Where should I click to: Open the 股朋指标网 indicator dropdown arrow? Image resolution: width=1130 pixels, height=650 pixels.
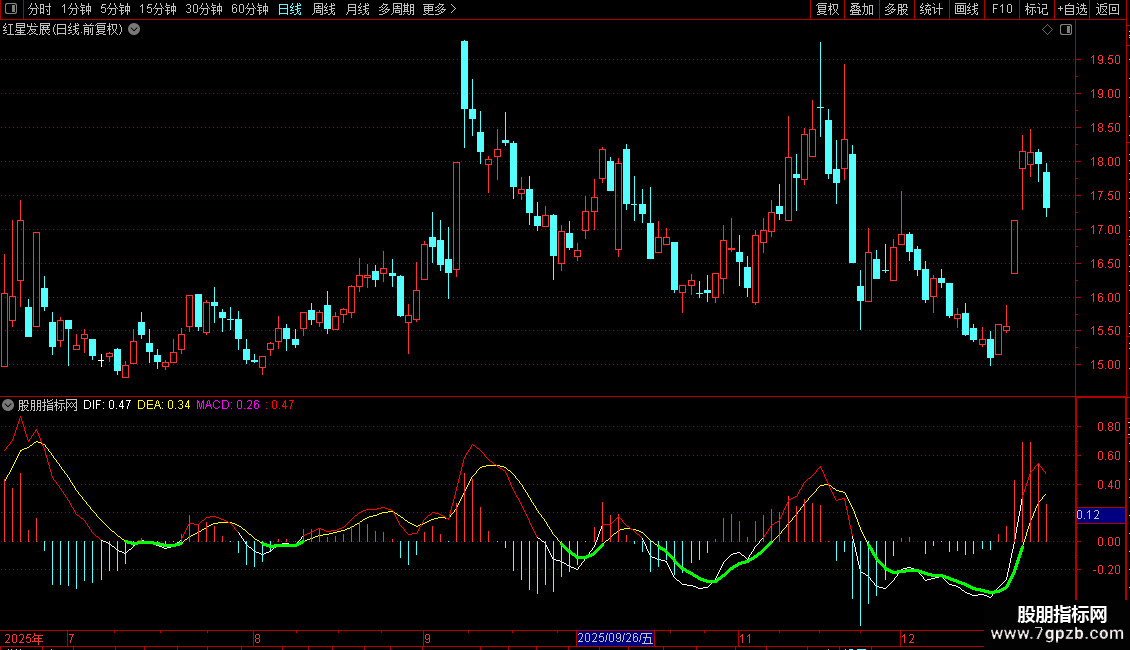click(8, 405)
